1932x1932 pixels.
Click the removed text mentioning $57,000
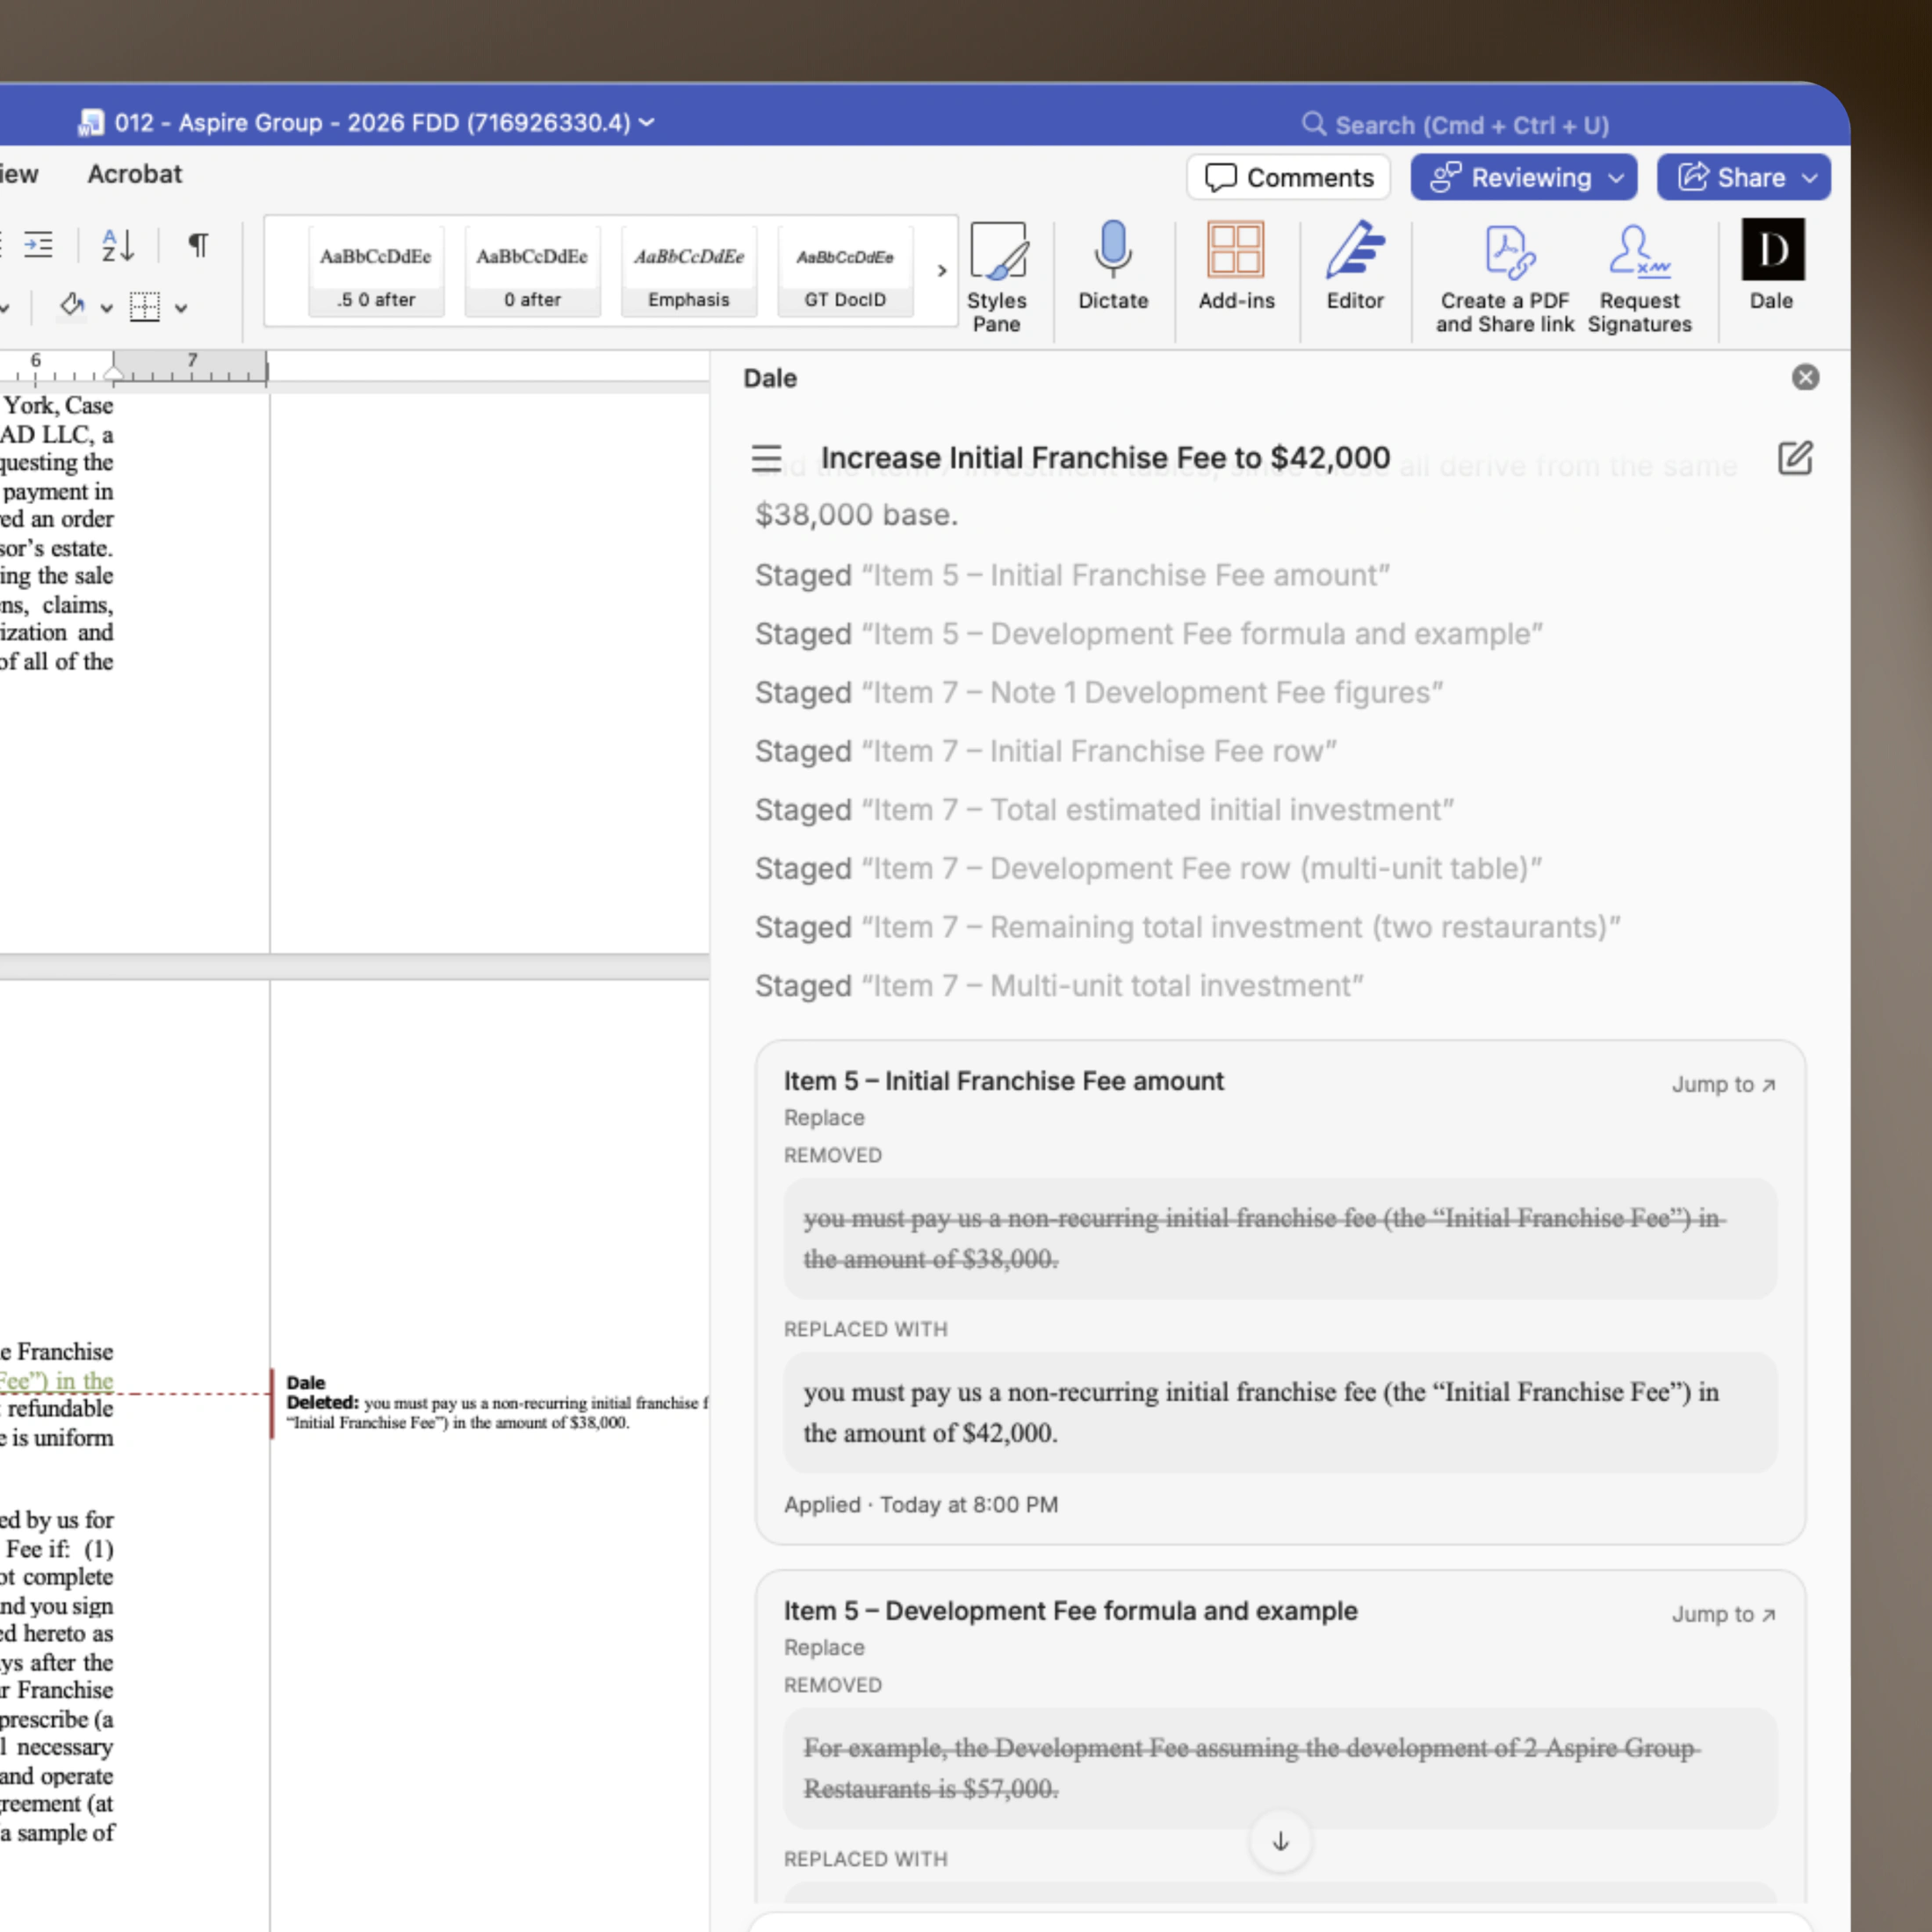(1280, 1768)
